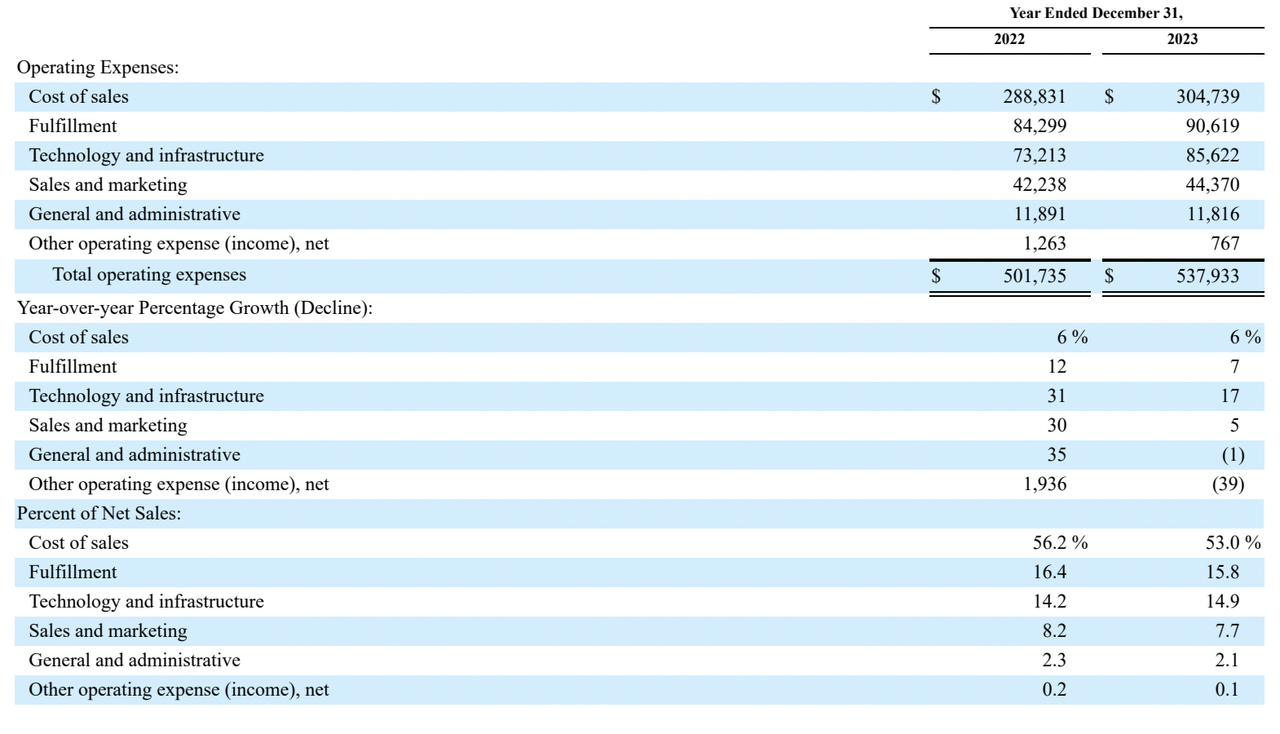This screenshot has width=1280, height=734.
Task: Click the dollar sign before 501,735
Action: coord(936,275)
